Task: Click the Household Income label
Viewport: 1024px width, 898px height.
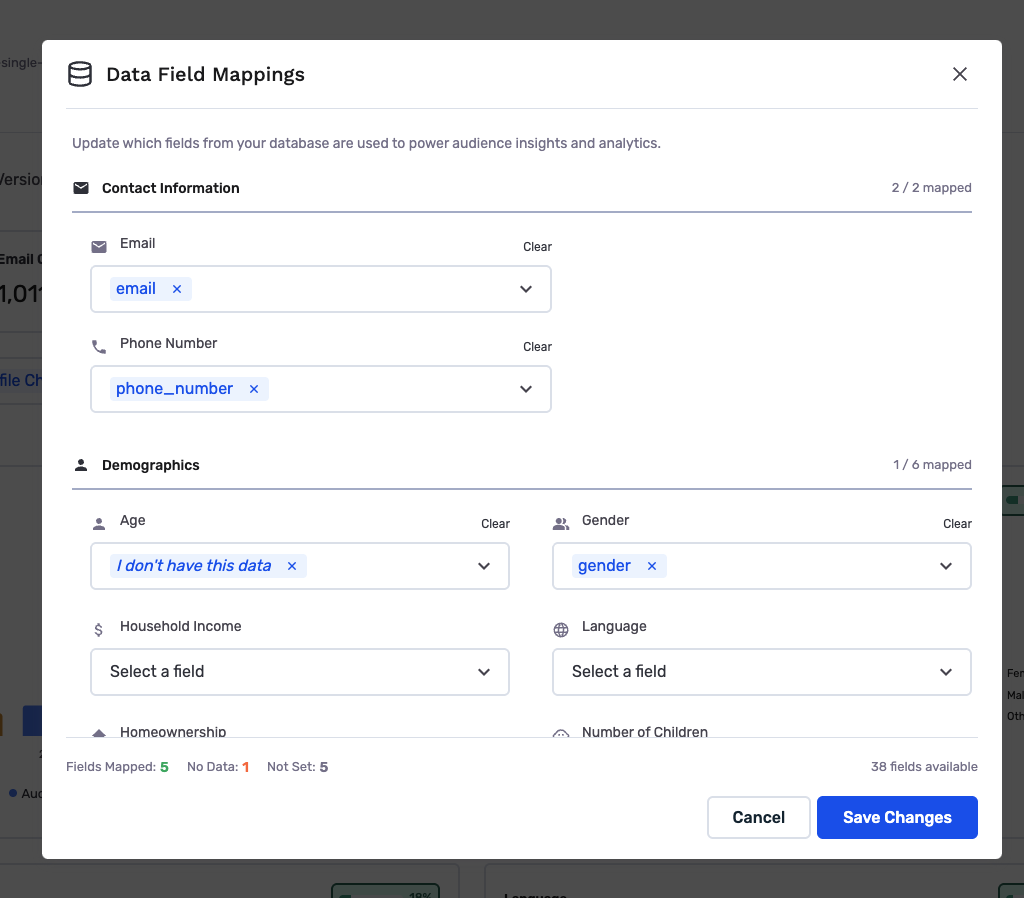Action: pyautogui.click(x=180, y=626)
